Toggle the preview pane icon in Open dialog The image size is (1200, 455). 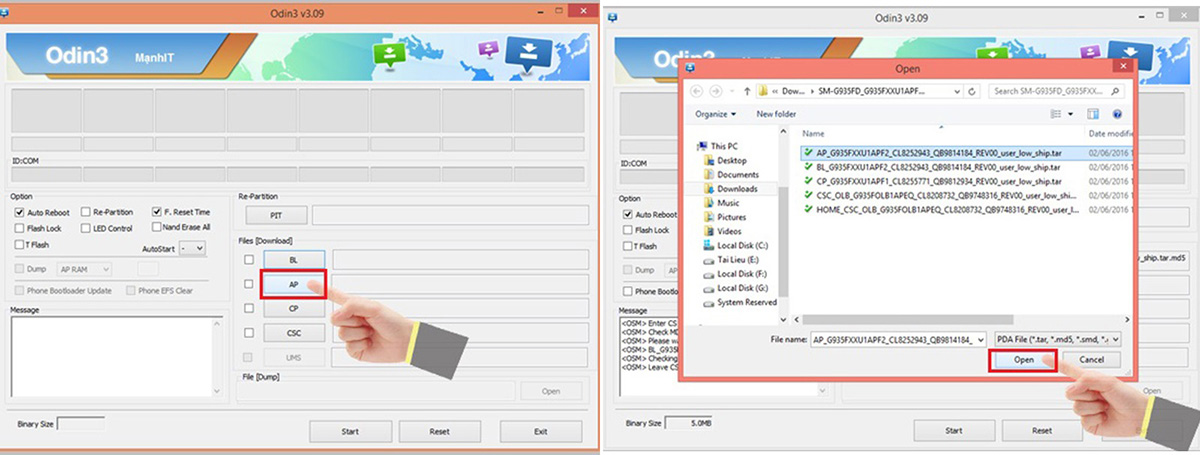[1093, 114]
